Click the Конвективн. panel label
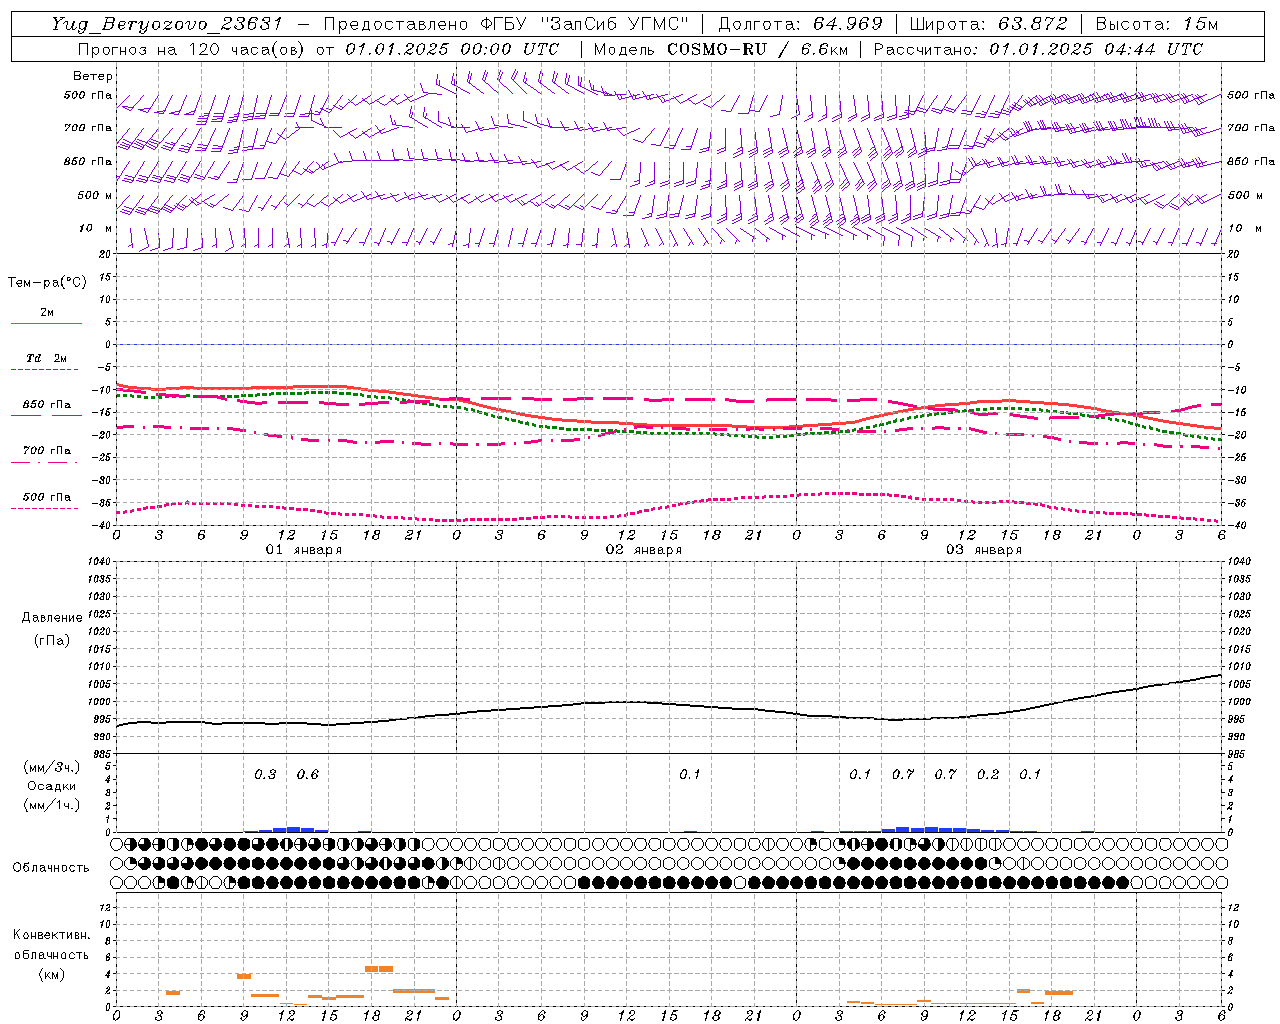 pyautogui.click(x=51, y=935)
